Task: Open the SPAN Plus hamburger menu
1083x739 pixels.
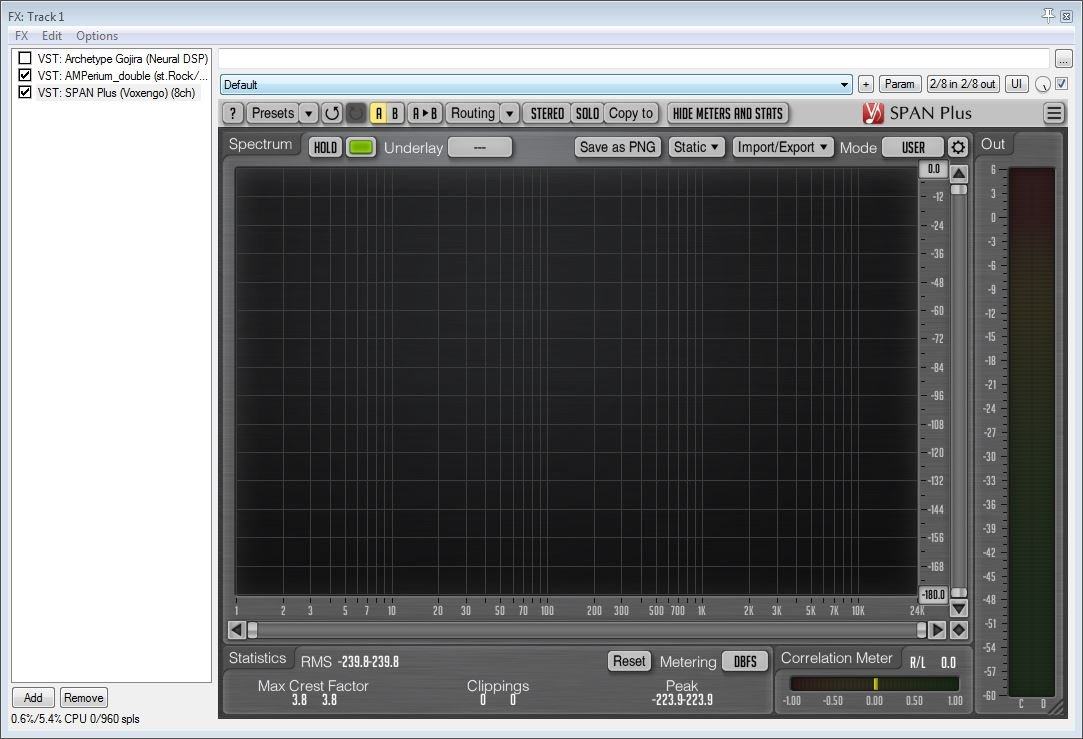Action: (x=1054, y=113)
